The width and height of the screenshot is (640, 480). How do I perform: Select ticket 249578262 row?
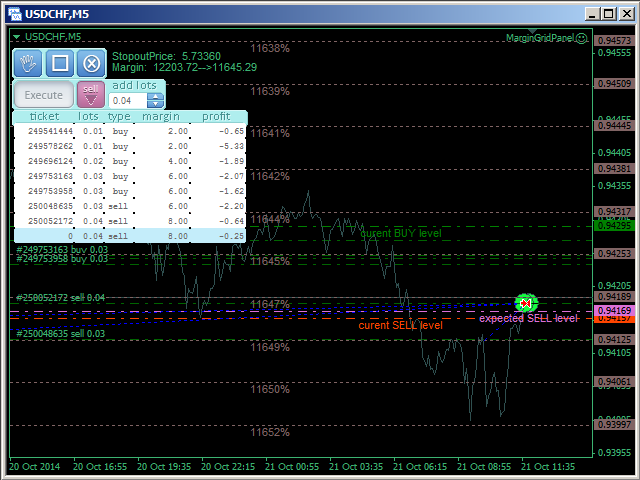click(130, 146)
